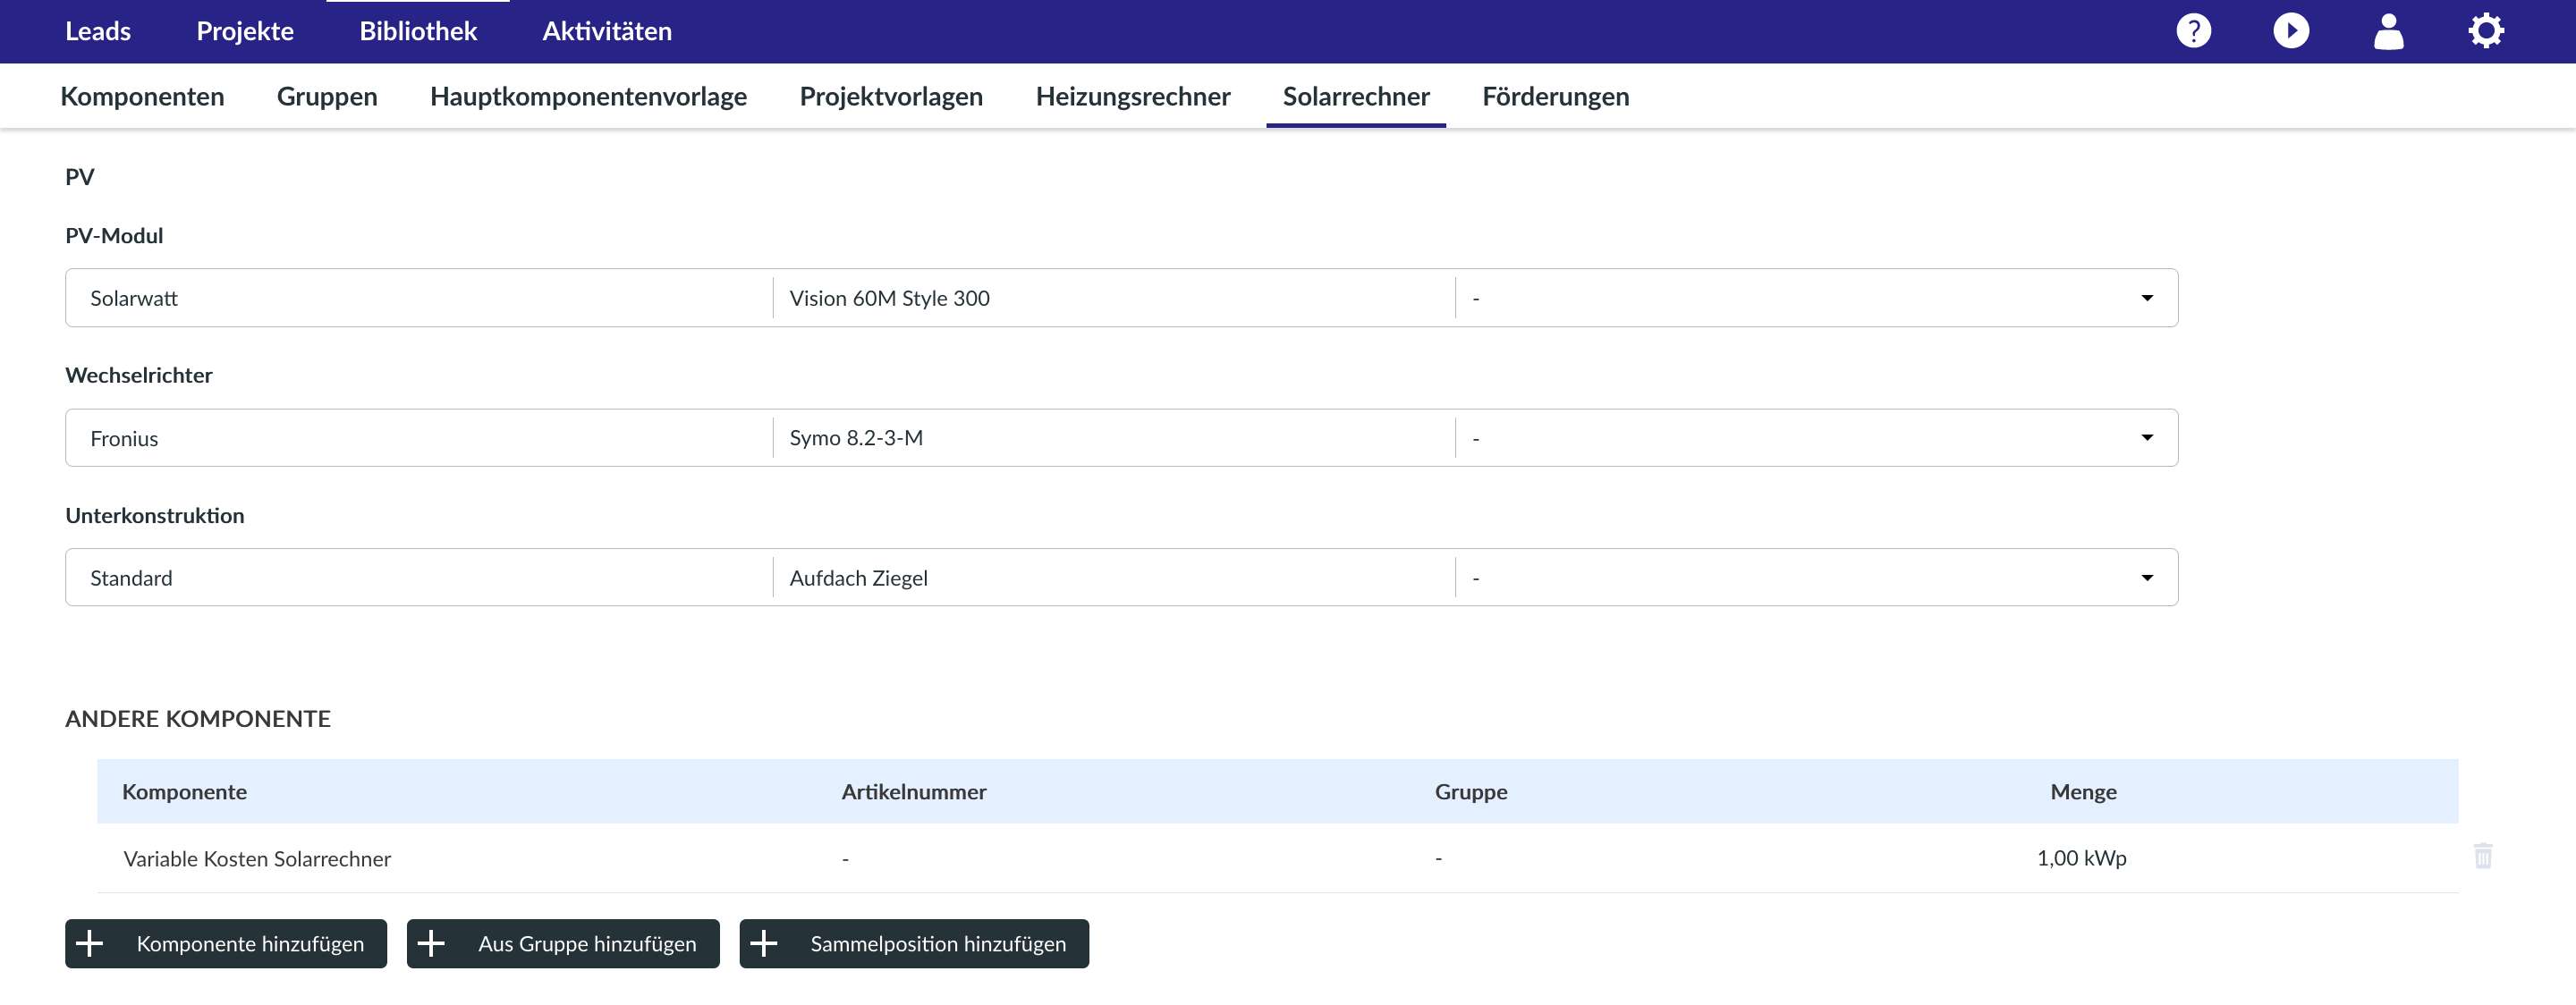Image resolution: width=2576 pixels, height=1005 pixels.
Task: Switch to the Heizungsrechner tab
Action: pyautogui.click(x=1132, y=97)
